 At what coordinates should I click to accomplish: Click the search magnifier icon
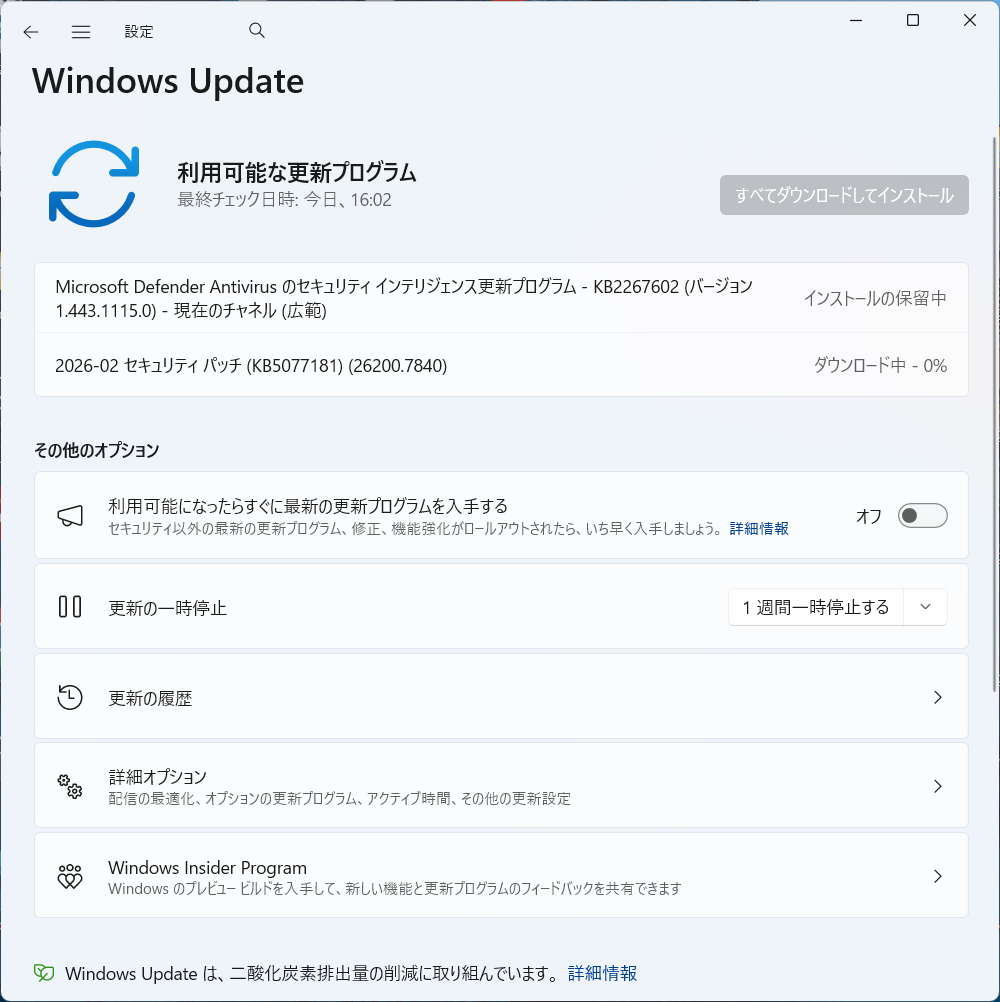(x=257, y=30)
